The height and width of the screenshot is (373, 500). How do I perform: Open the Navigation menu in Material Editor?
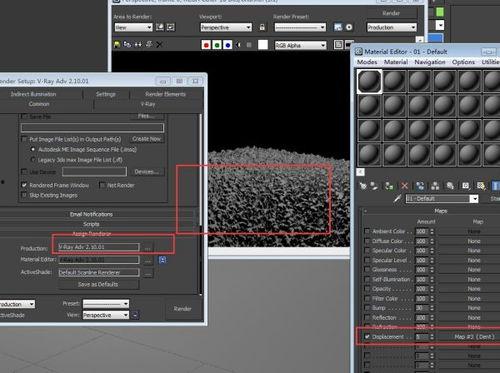(430, 62)
